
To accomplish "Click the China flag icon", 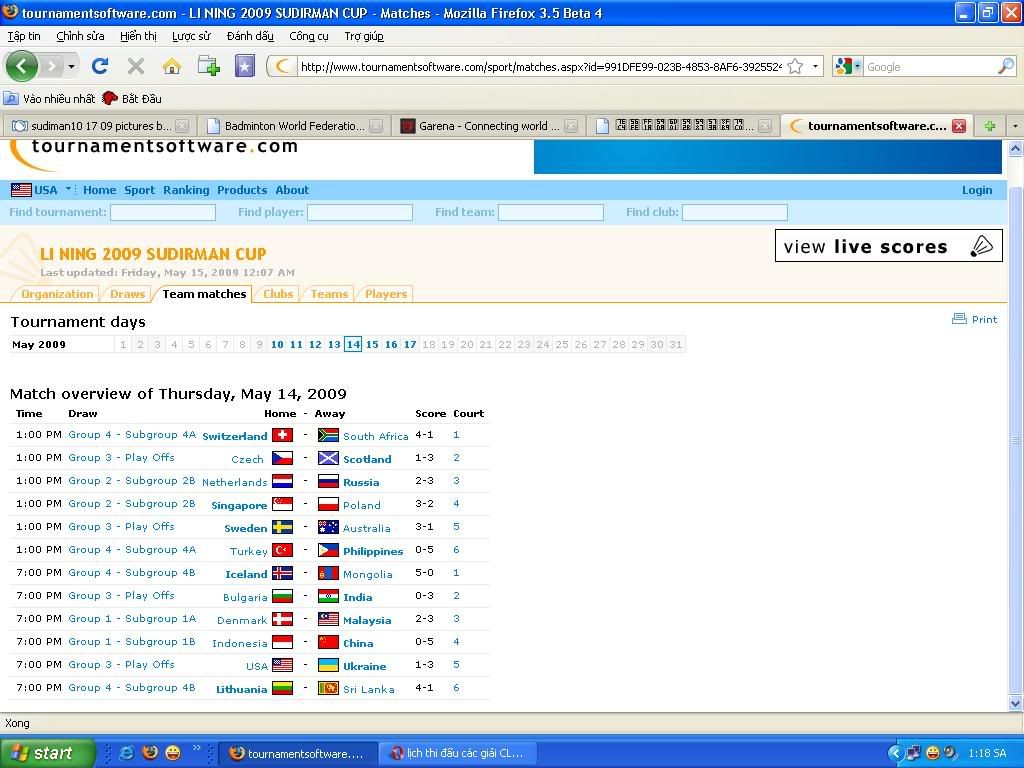I will click(328, 643).
